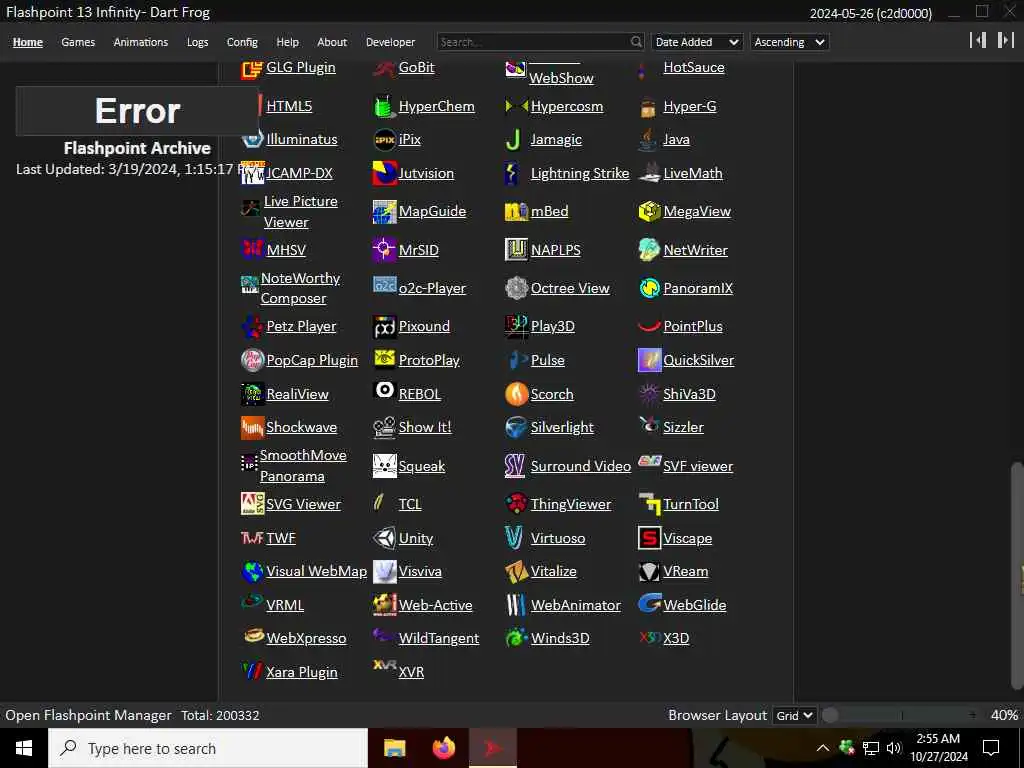Click the VReam icon

pyautogui.click(x=649, y=571)
